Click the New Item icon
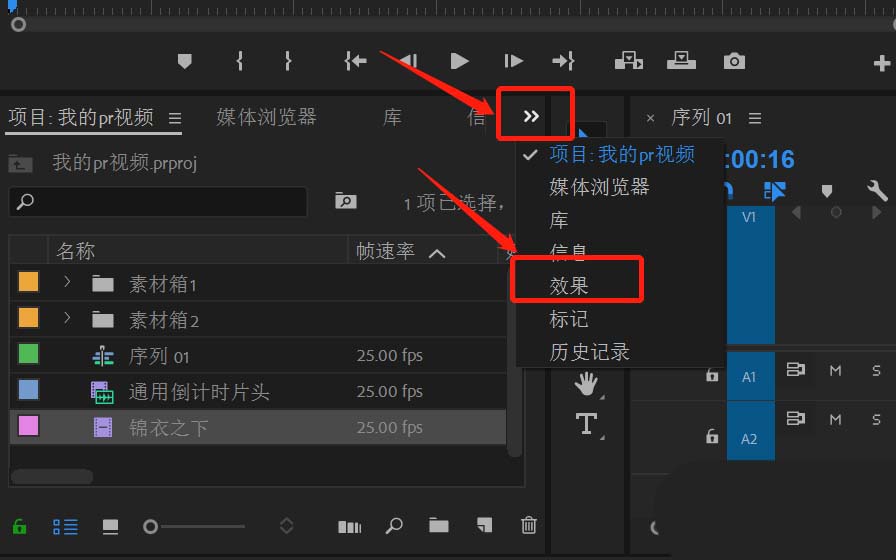Screen dimensions: 896x560 click(x=484, y=525)
